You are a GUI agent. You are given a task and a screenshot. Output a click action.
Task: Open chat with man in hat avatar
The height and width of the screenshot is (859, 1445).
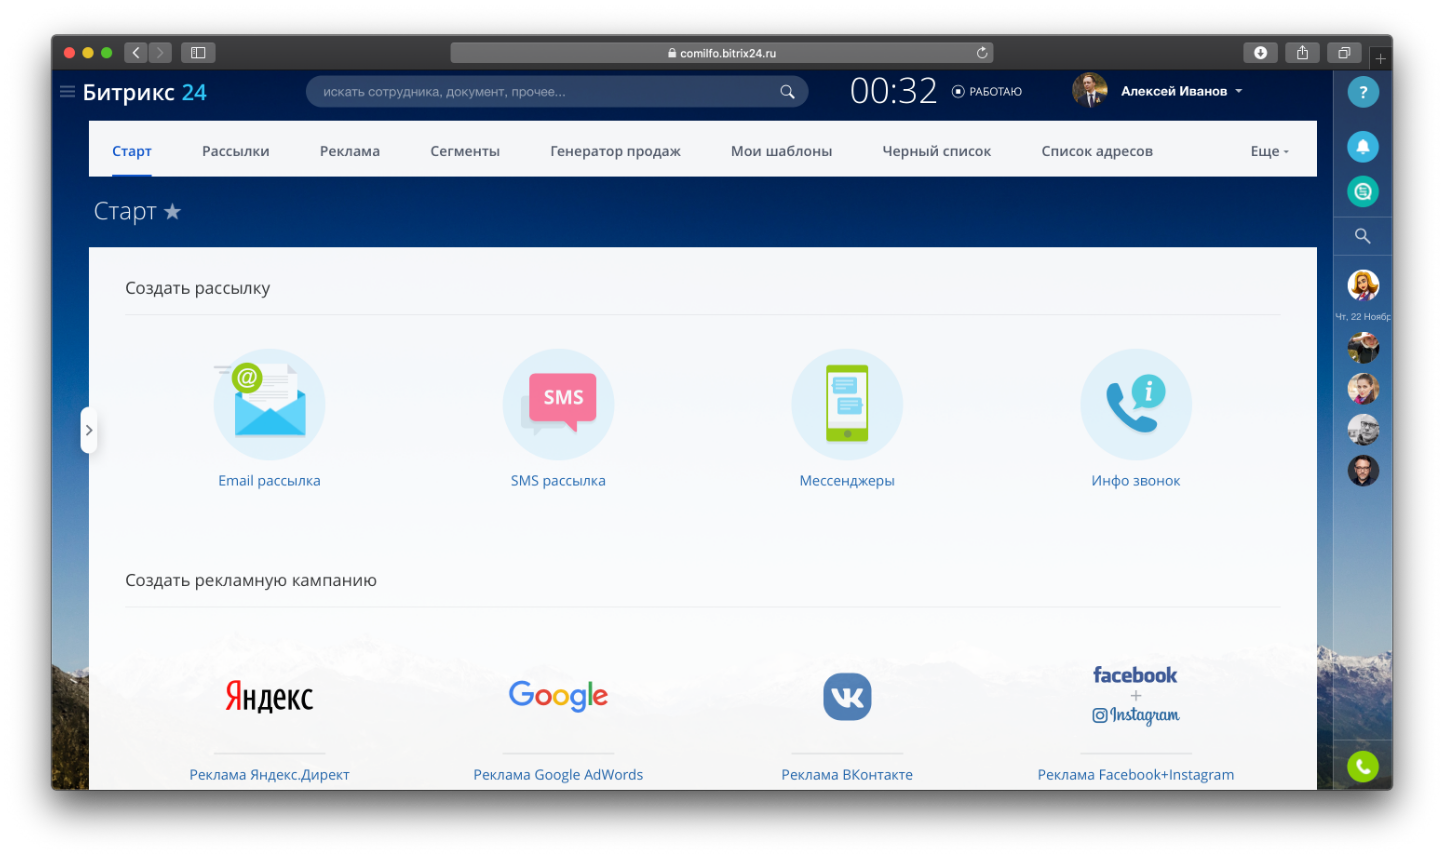(1362, 348)
